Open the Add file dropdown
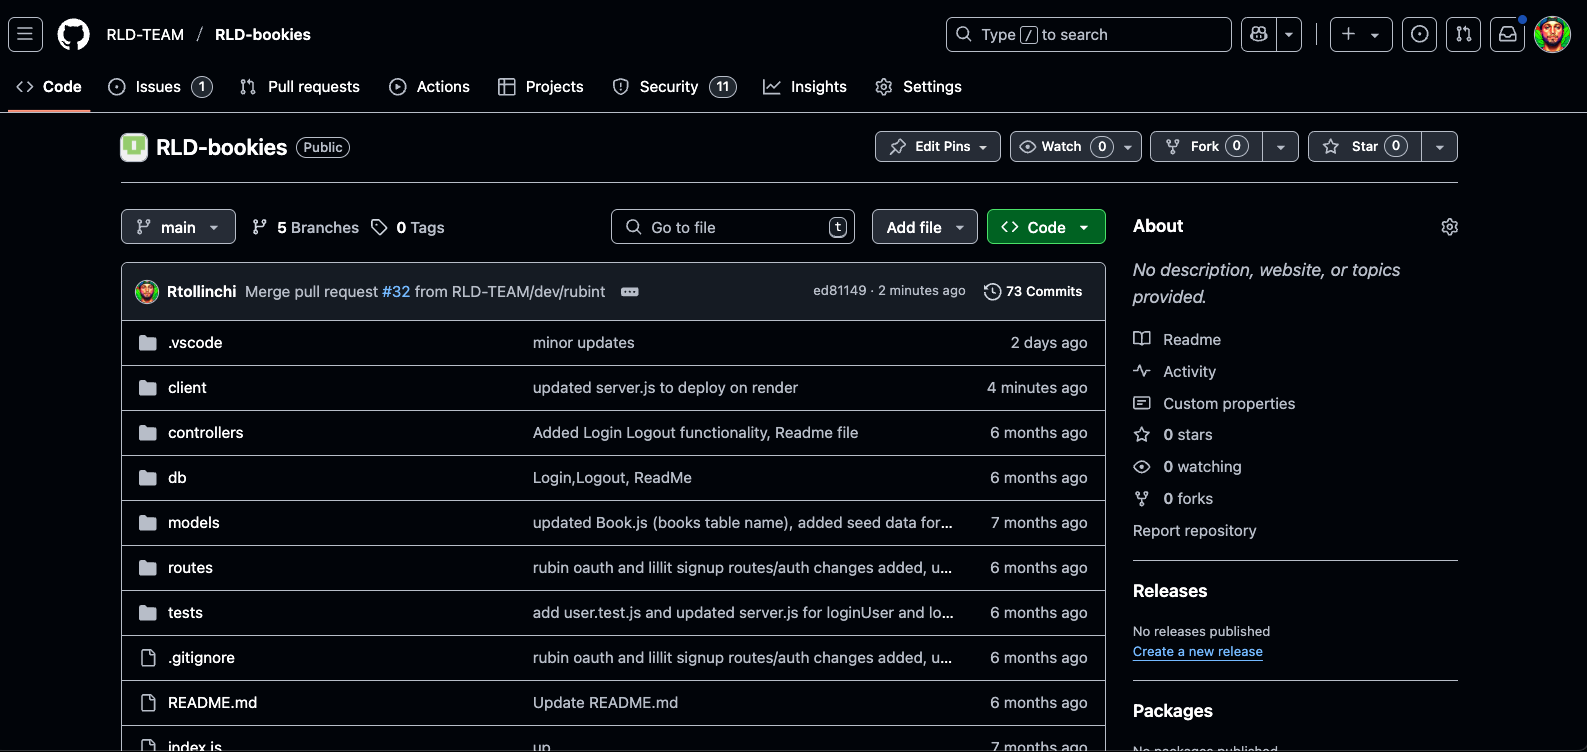Screen dimensions: 1587x752 [924, 227]
